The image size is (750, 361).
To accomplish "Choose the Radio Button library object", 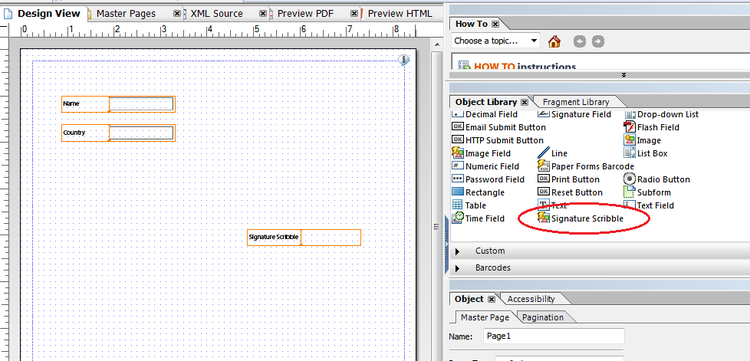I will click(657, 179).
